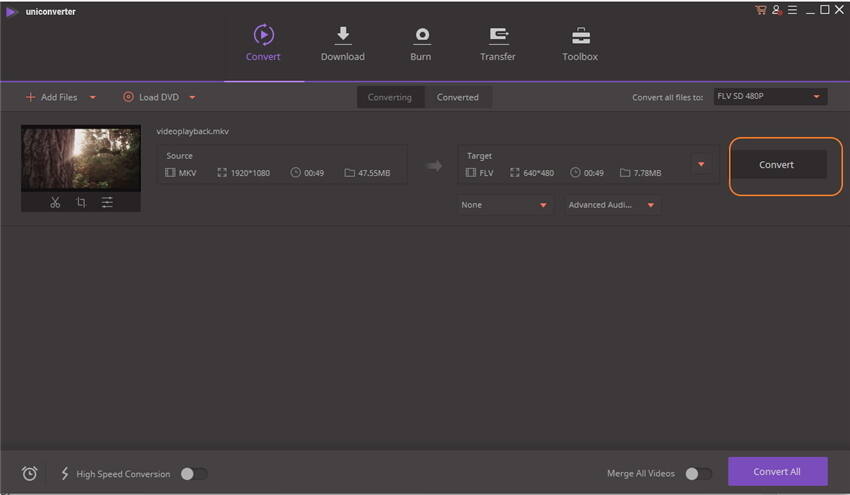This screenshot has height=495, width=850.
Task: Open the scheduler alarm clock icon
Action: pos(30,473)
